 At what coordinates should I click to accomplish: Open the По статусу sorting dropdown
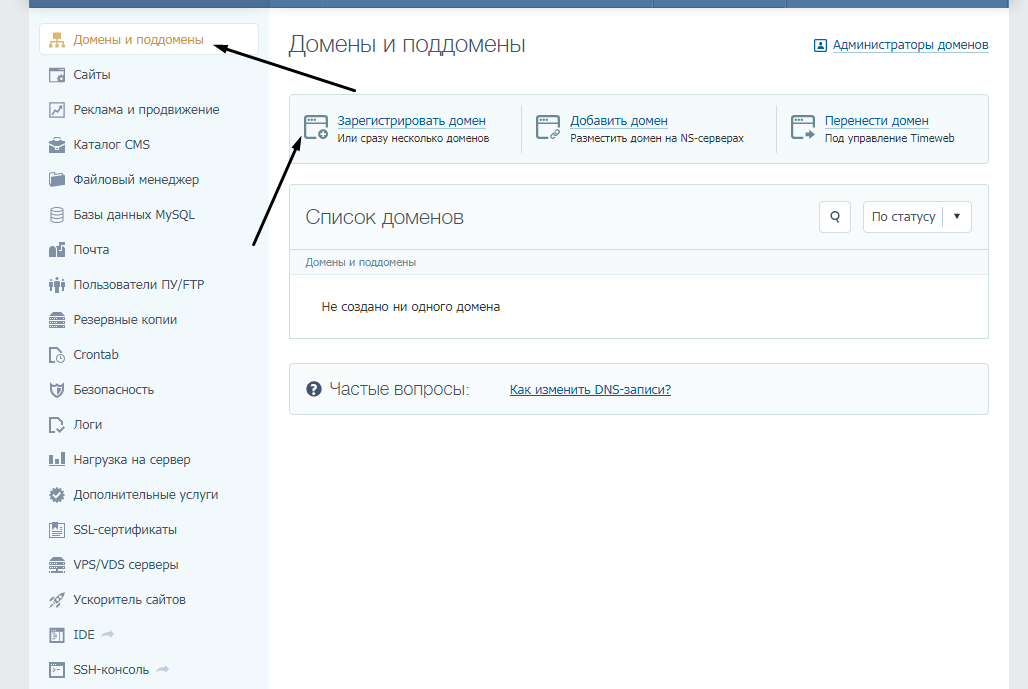click(x=916, y=216)
